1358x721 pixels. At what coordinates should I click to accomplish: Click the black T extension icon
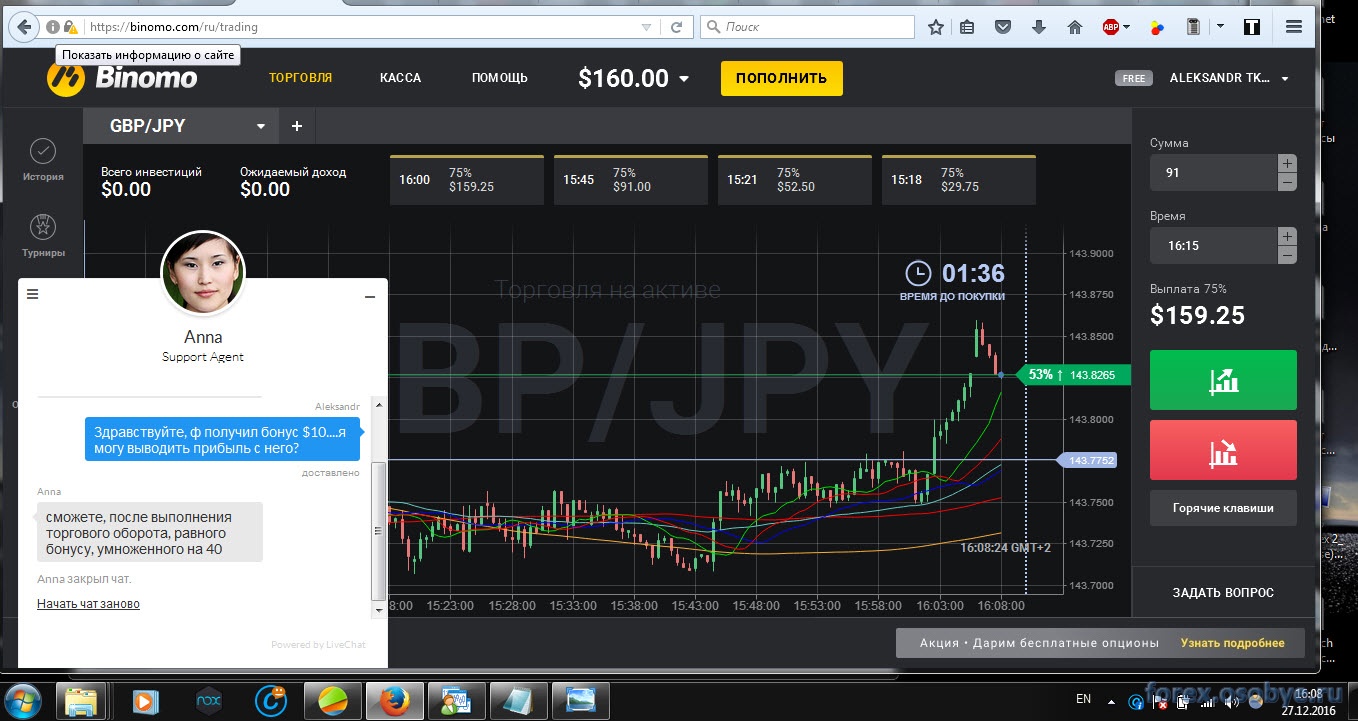tap(1251, 27)
